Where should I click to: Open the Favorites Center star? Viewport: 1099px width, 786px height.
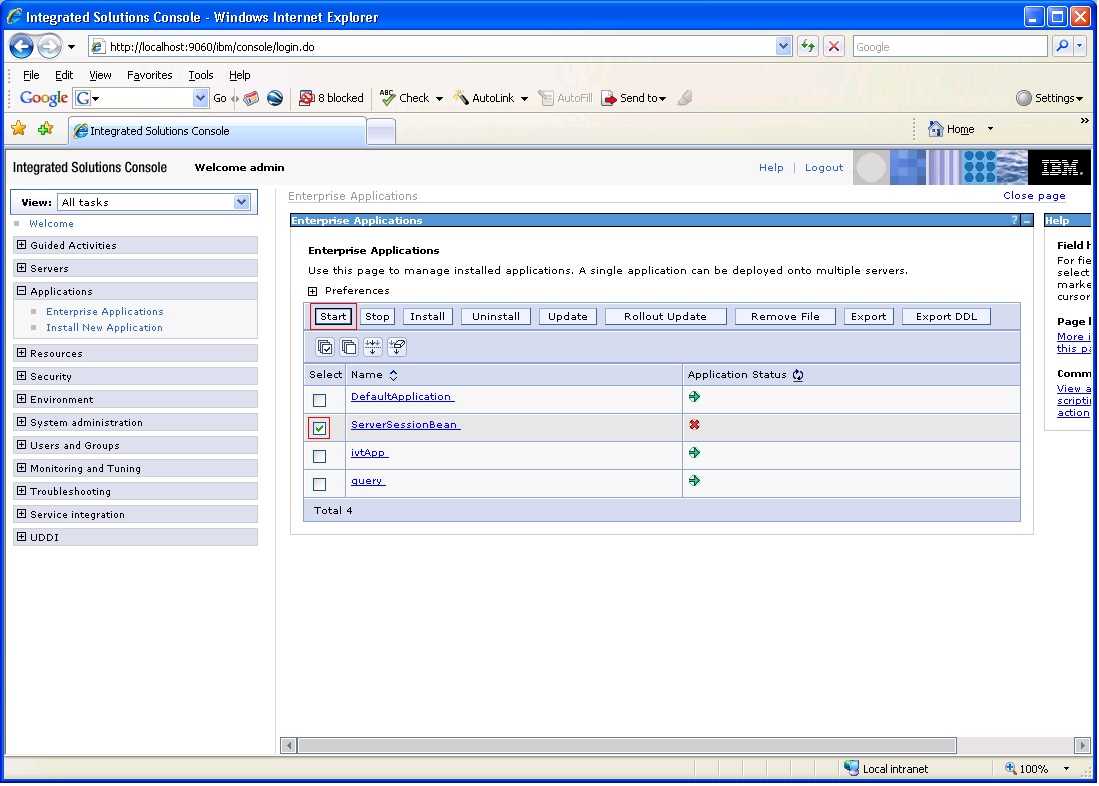pos(19,129)
